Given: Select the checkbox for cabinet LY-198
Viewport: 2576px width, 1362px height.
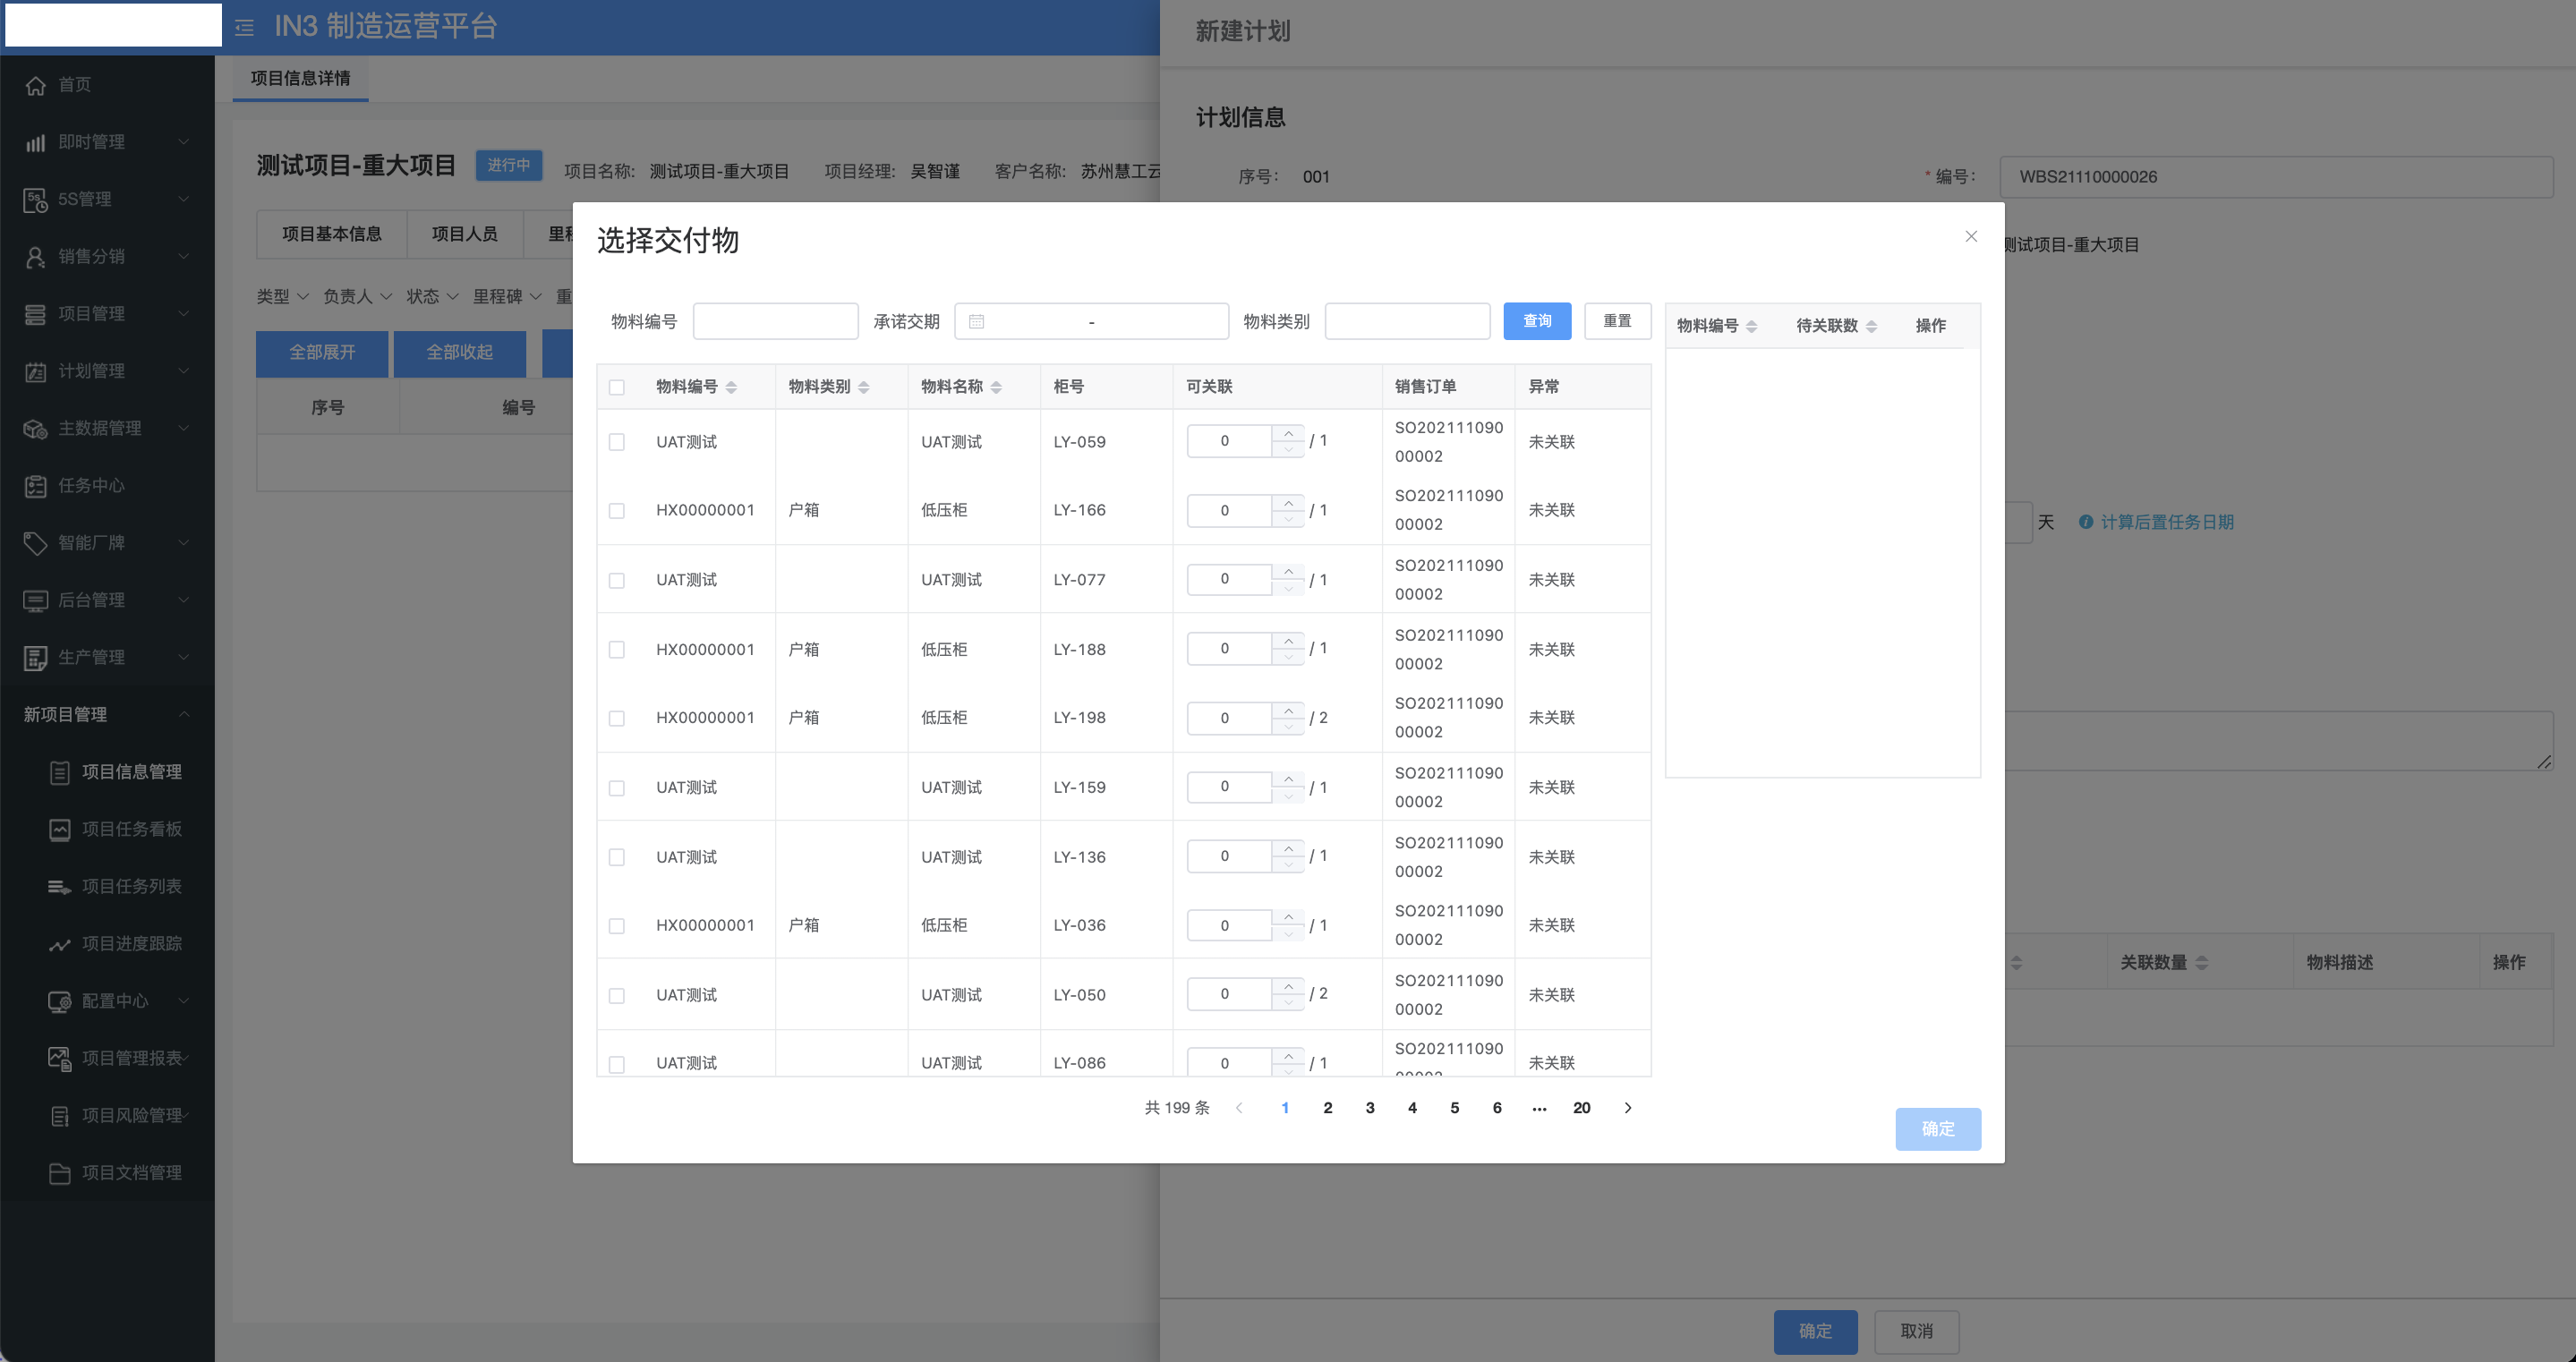Looking at the screenshot, I should click(617, 718).
